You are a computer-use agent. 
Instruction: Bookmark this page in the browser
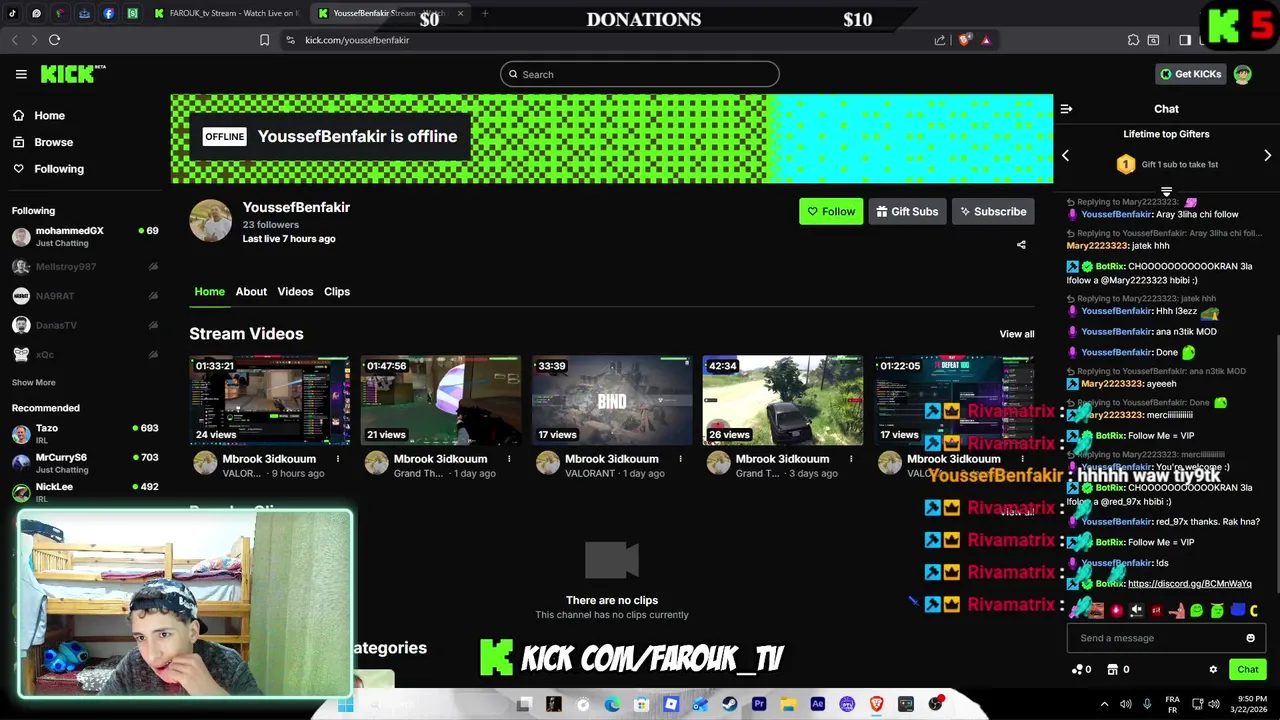(x=264, y=40)
